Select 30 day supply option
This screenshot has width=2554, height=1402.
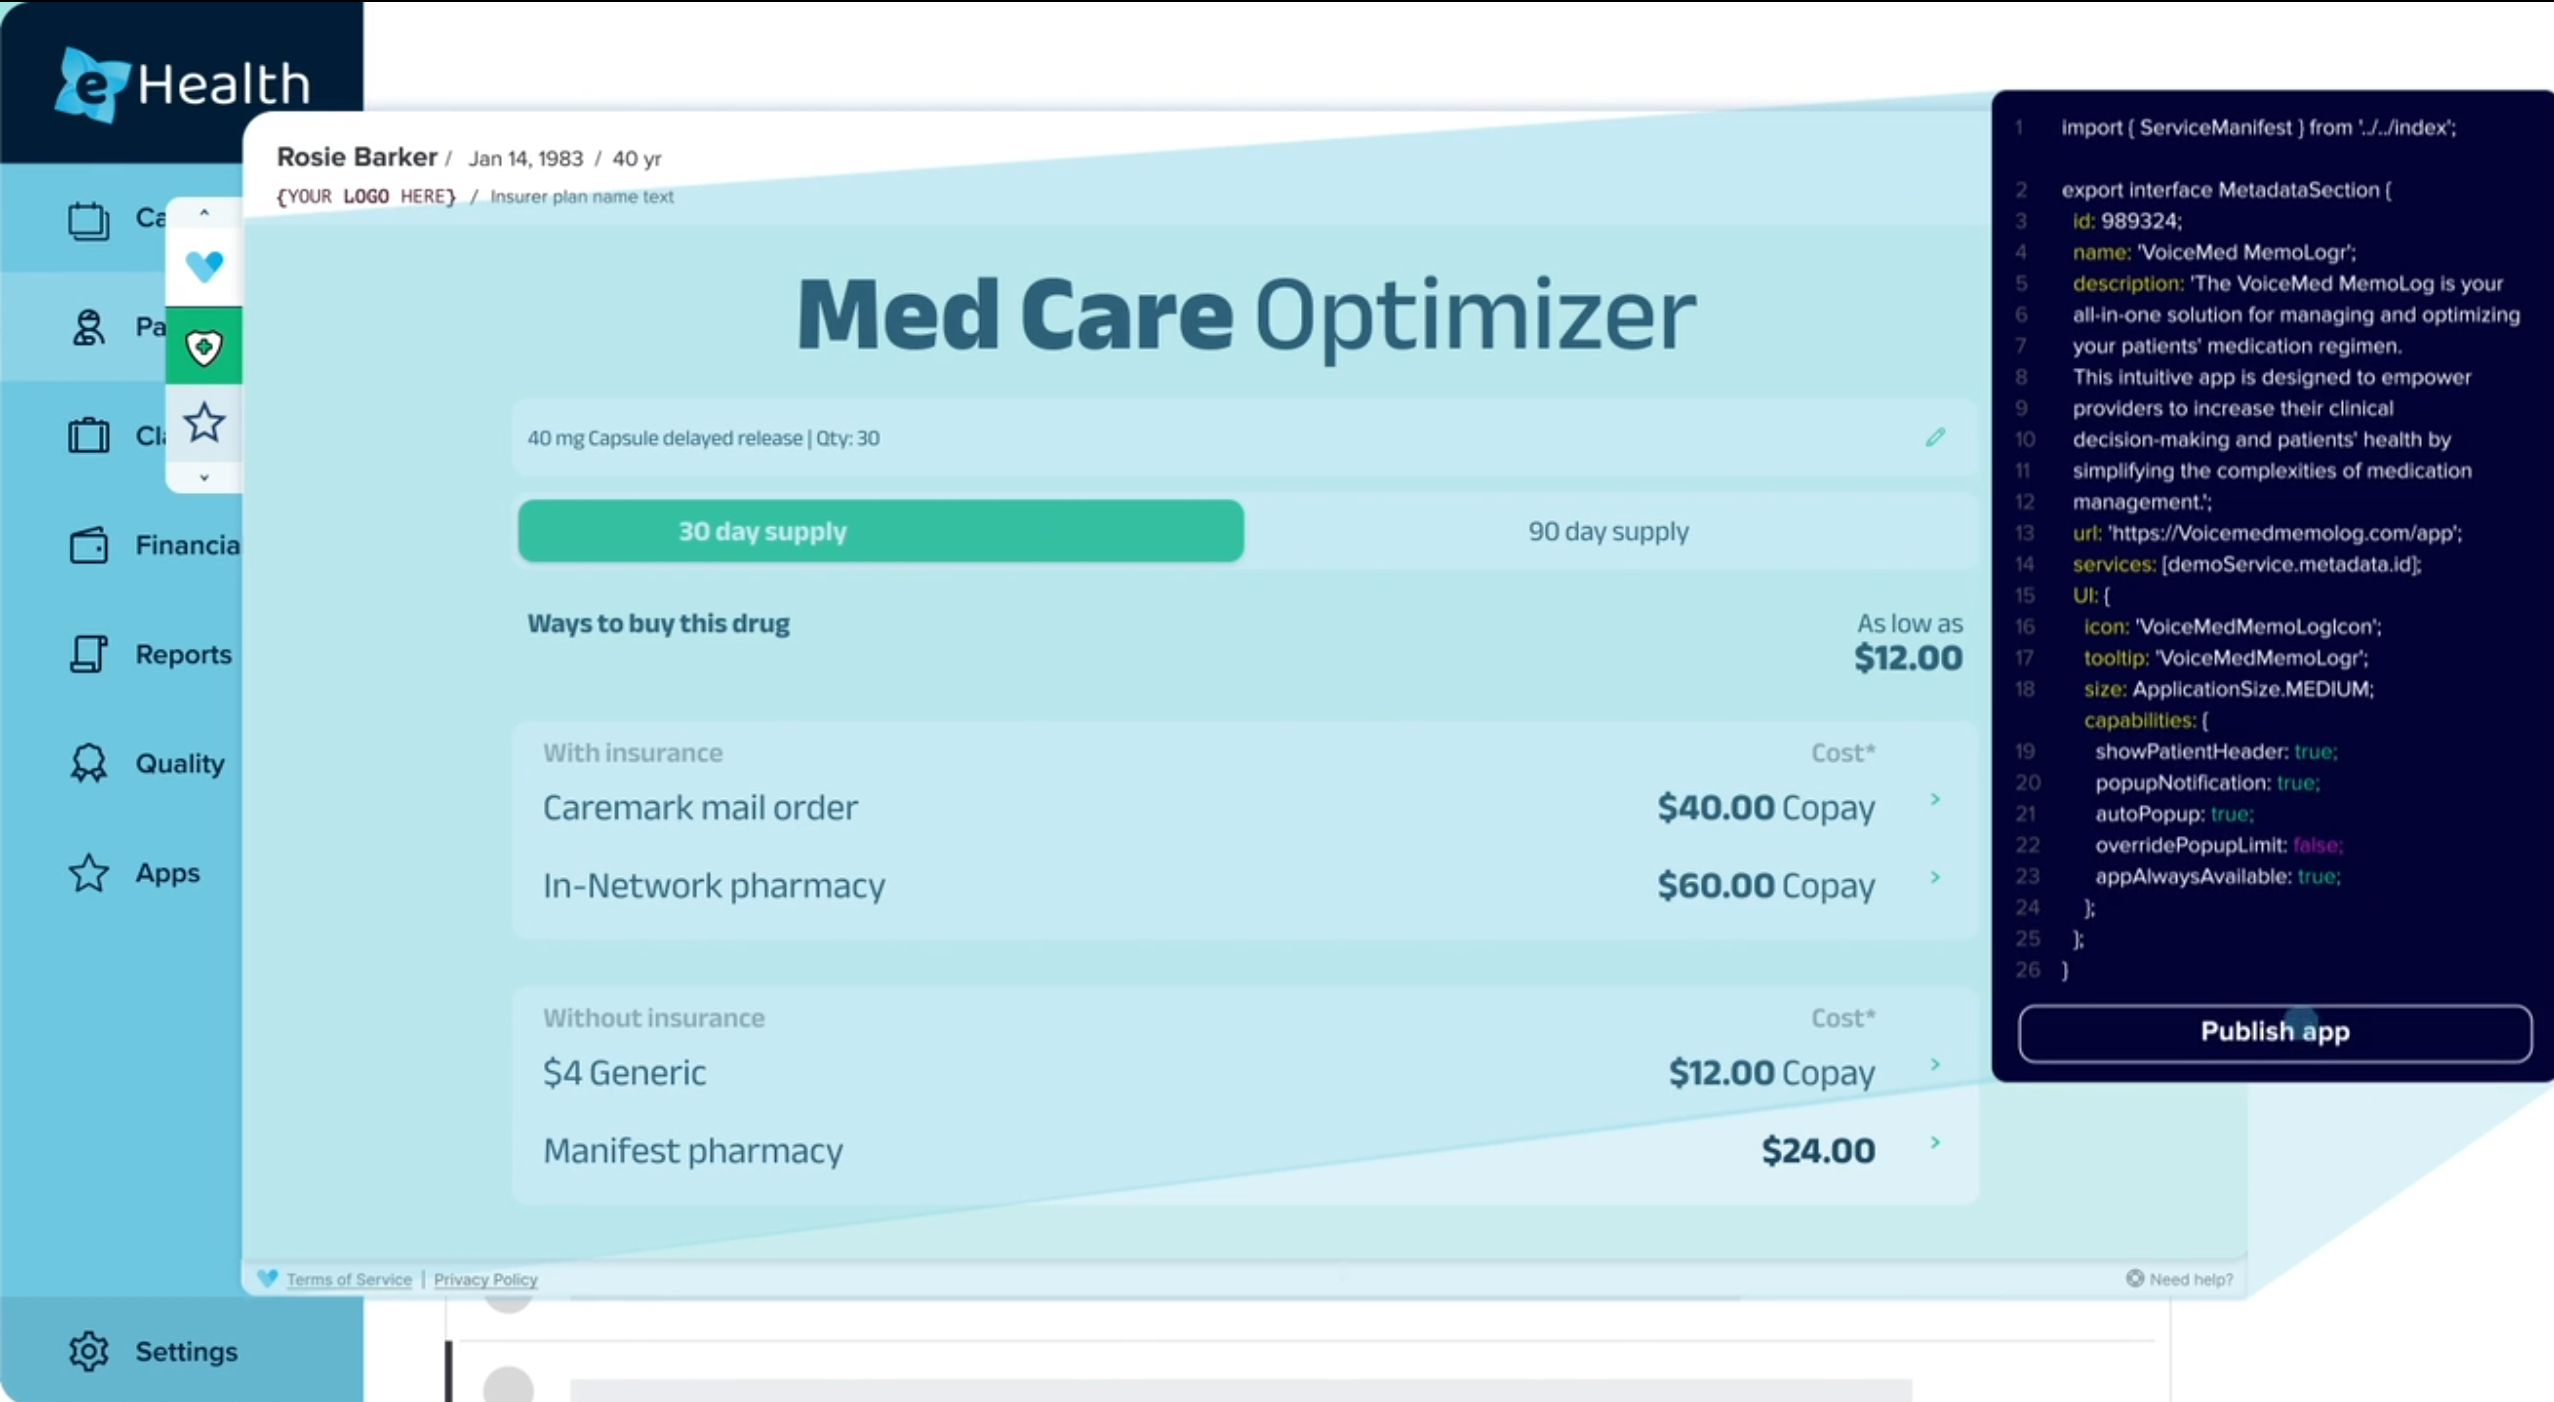(880, 531)
